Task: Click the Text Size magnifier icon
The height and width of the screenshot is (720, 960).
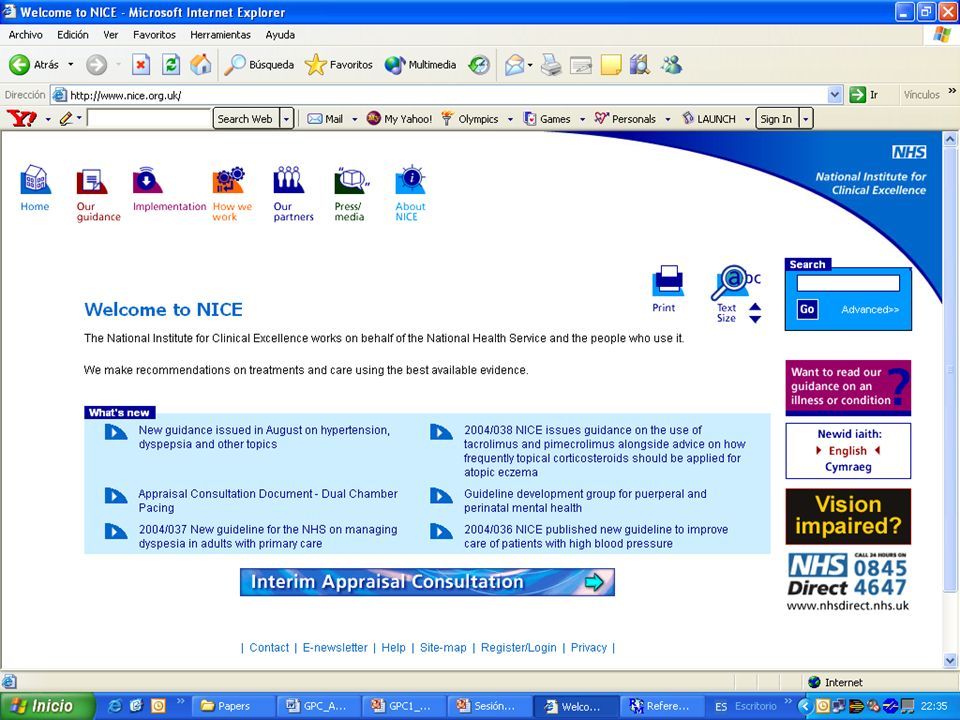Action: coord(735,283)
